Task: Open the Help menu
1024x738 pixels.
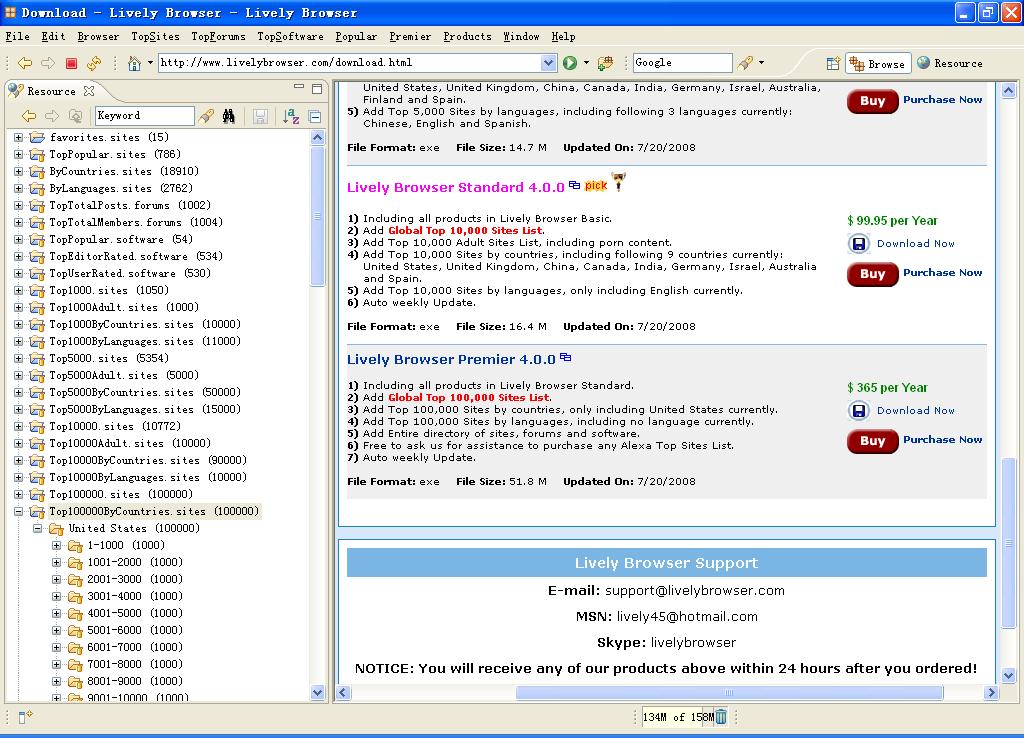Action: coord(563,37)
